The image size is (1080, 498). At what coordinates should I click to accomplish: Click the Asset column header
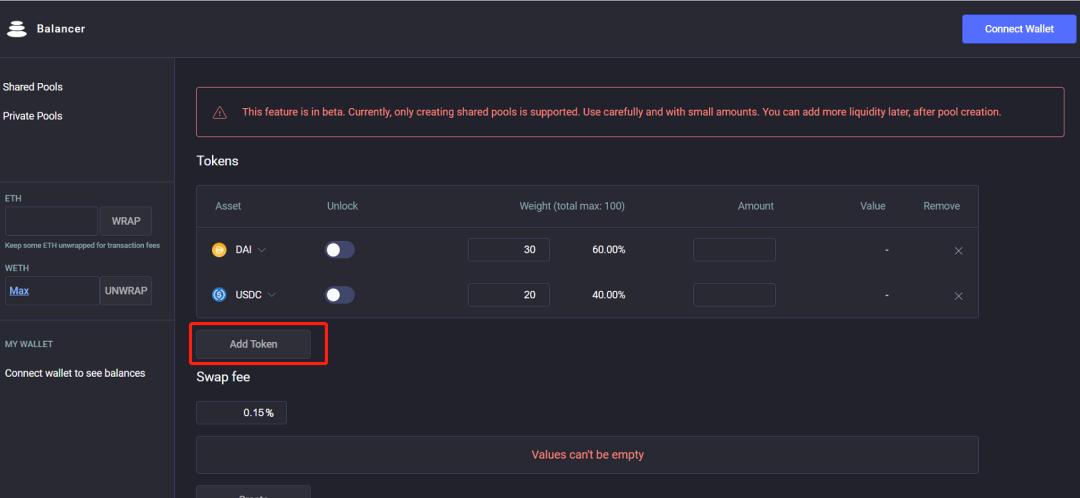(228, 206)
